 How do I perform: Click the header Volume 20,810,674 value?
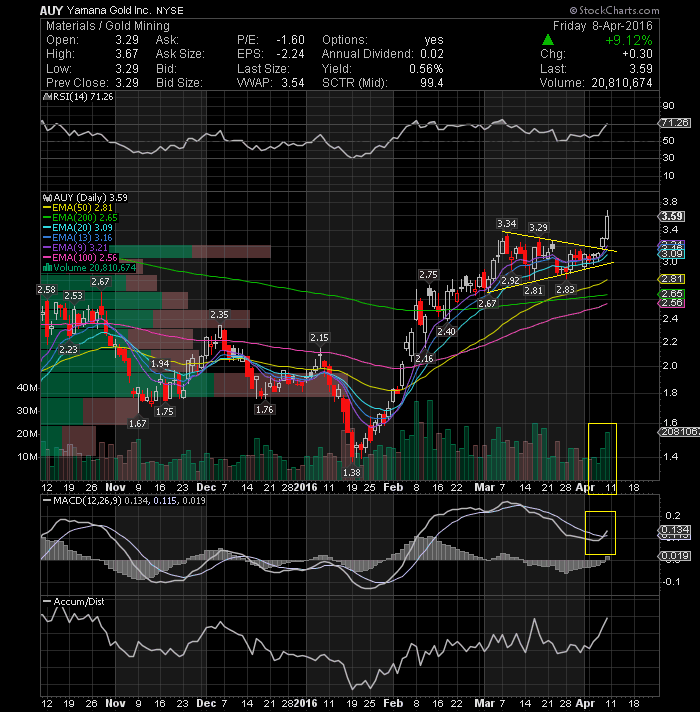621,83
